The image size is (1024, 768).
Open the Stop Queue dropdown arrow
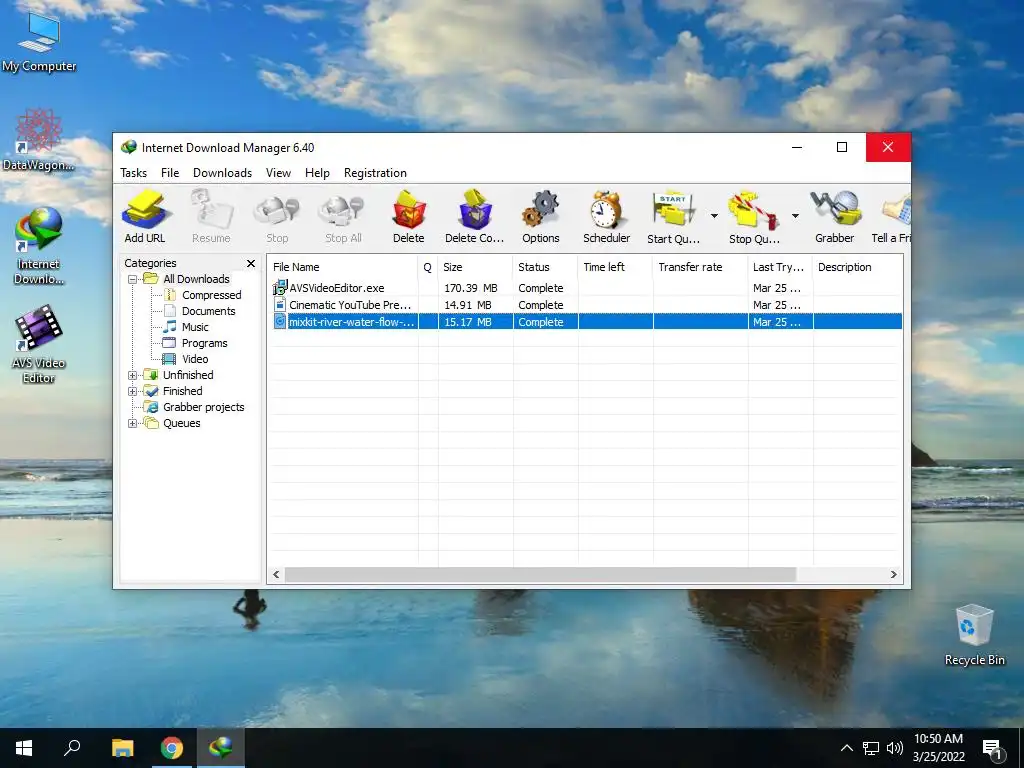click(x=795, y=216)
